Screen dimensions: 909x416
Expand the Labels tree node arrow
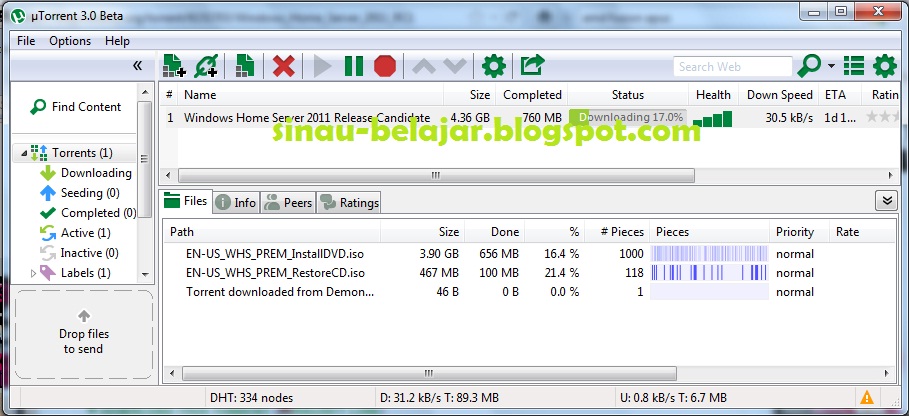tap(33, 273)
